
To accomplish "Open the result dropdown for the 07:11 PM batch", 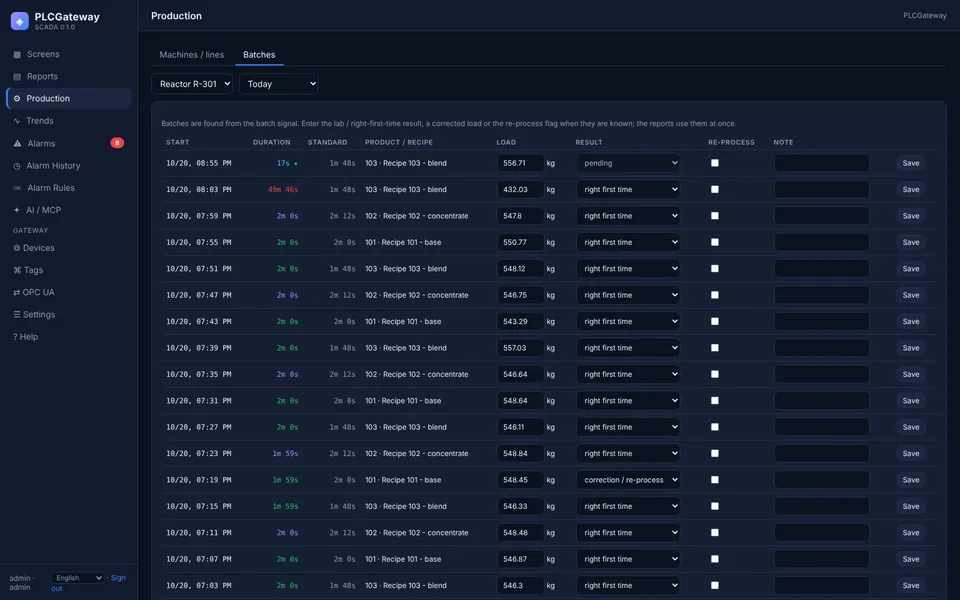I will coord(628,533).
